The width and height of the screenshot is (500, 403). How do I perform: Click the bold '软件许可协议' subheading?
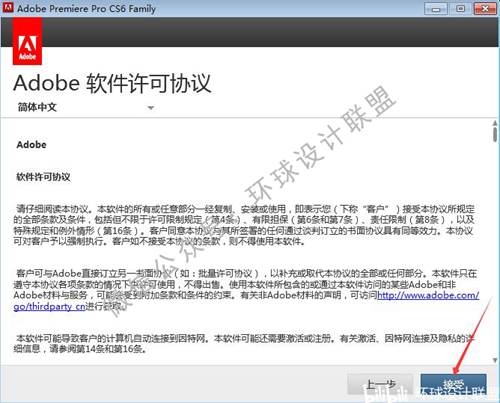(x=43, y=177)
